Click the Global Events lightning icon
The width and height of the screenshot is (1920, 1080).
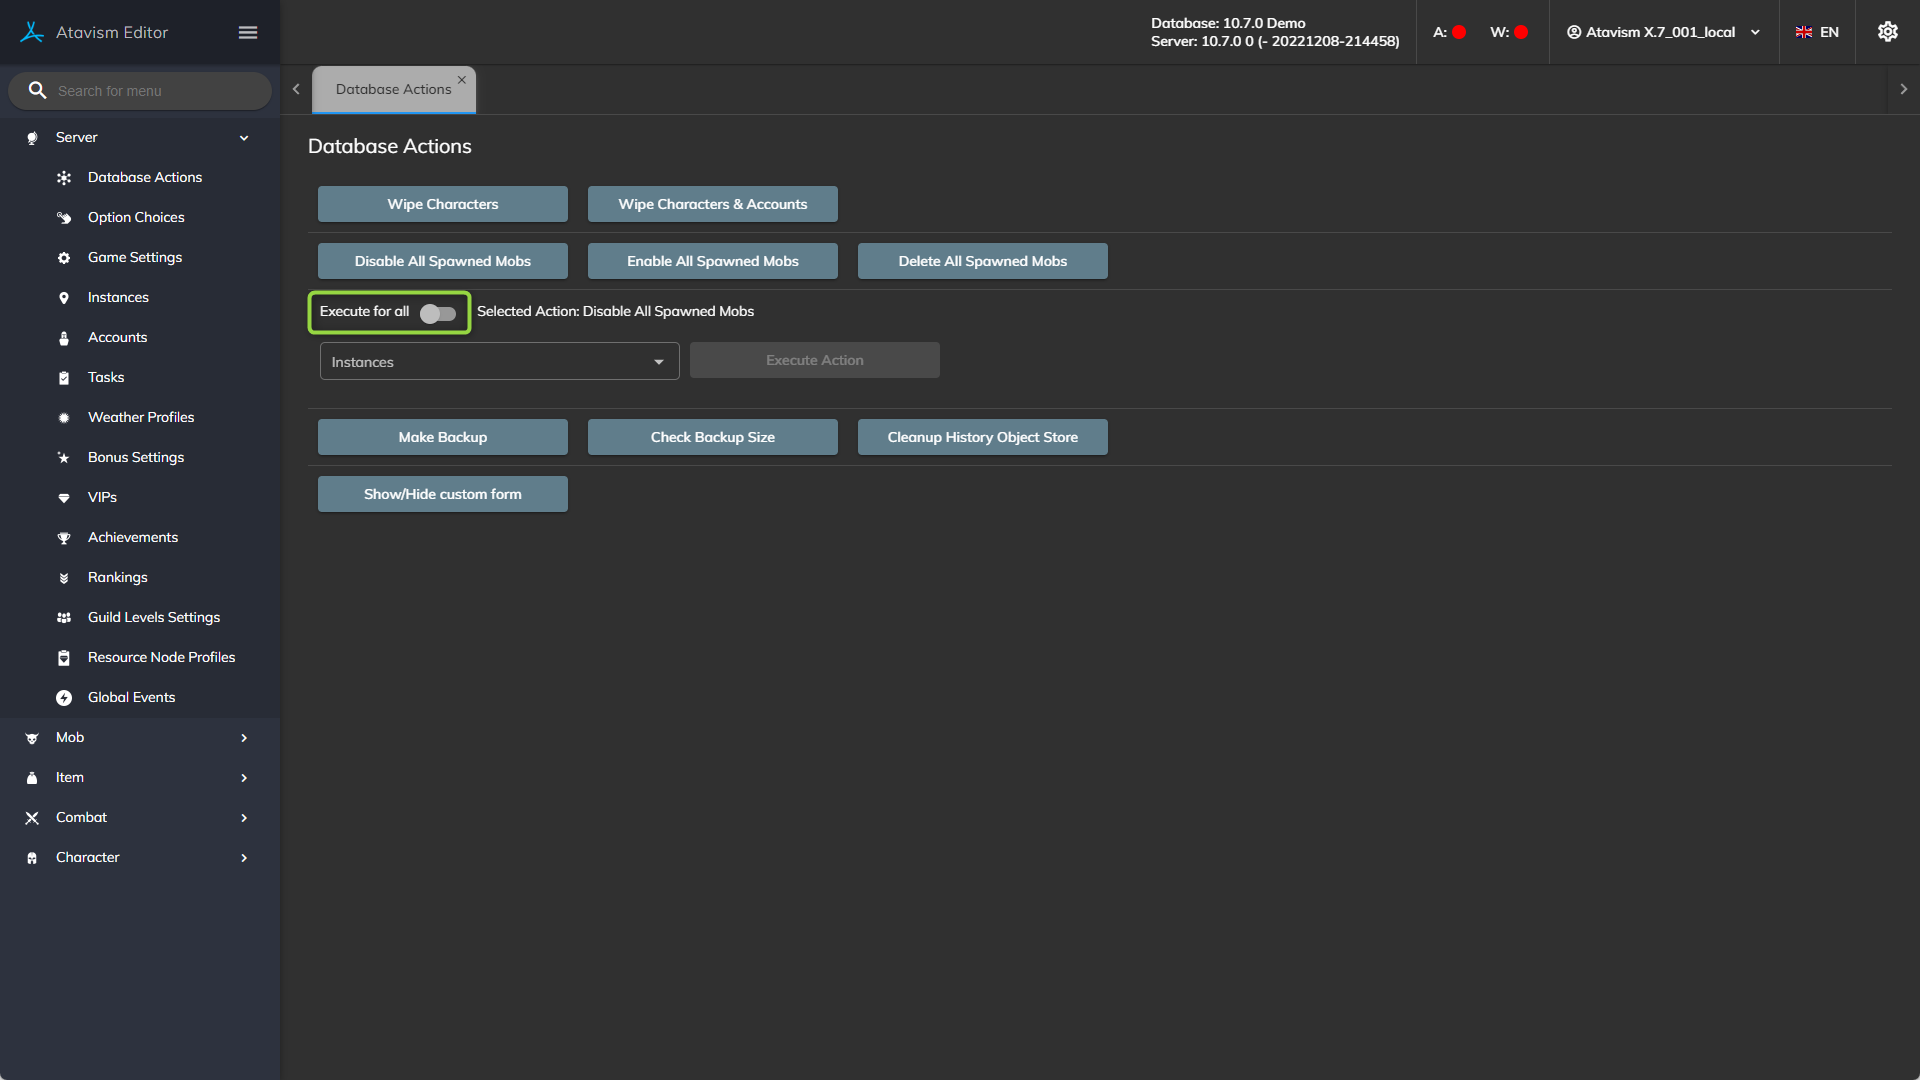(x=64, y=698)
